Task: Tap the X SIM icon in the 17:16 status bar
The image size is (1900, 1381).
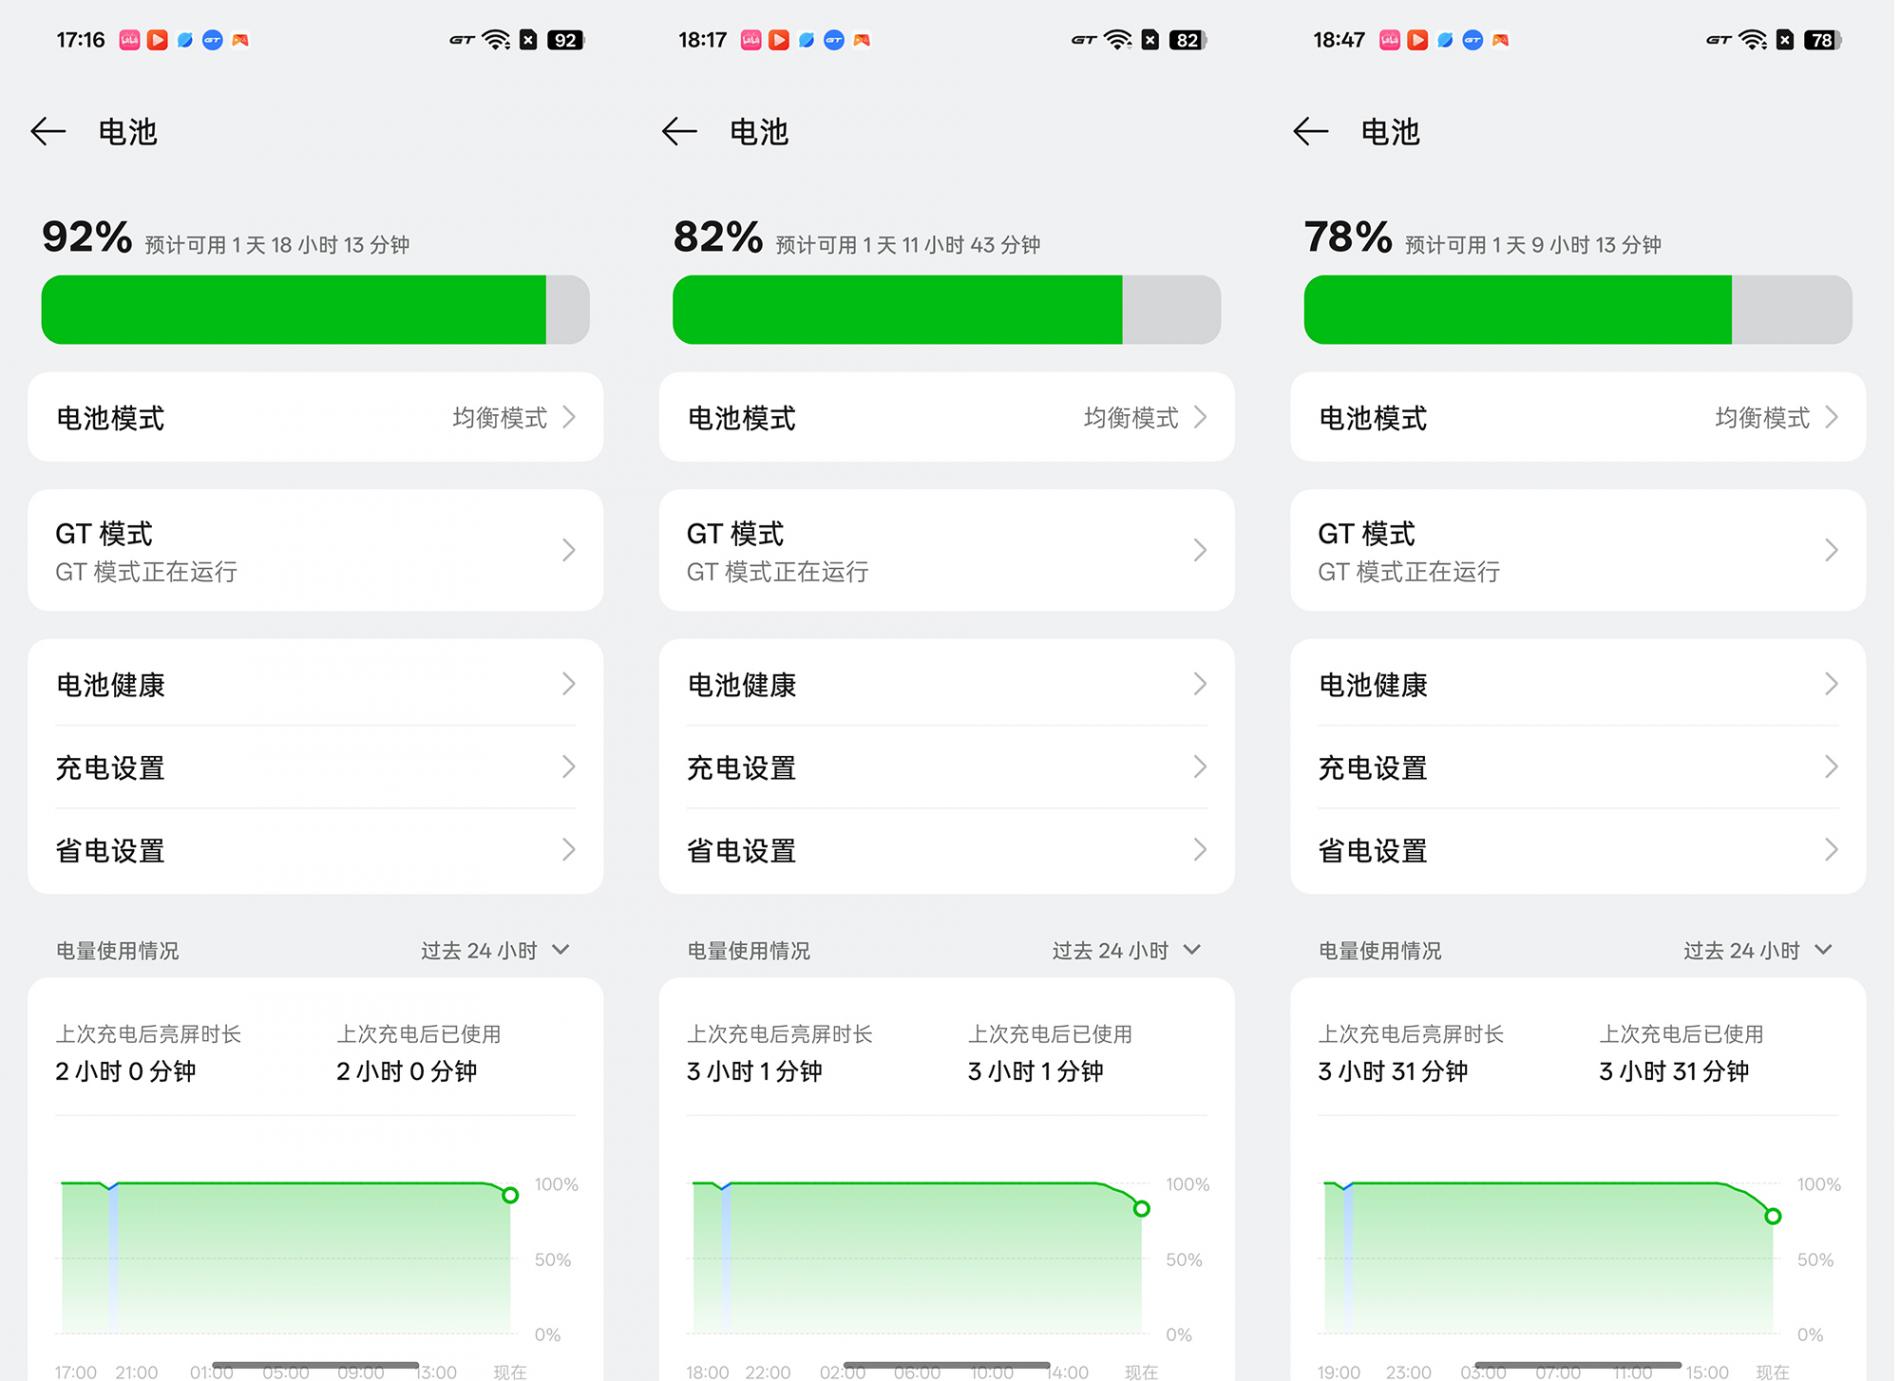Action: 528,40
